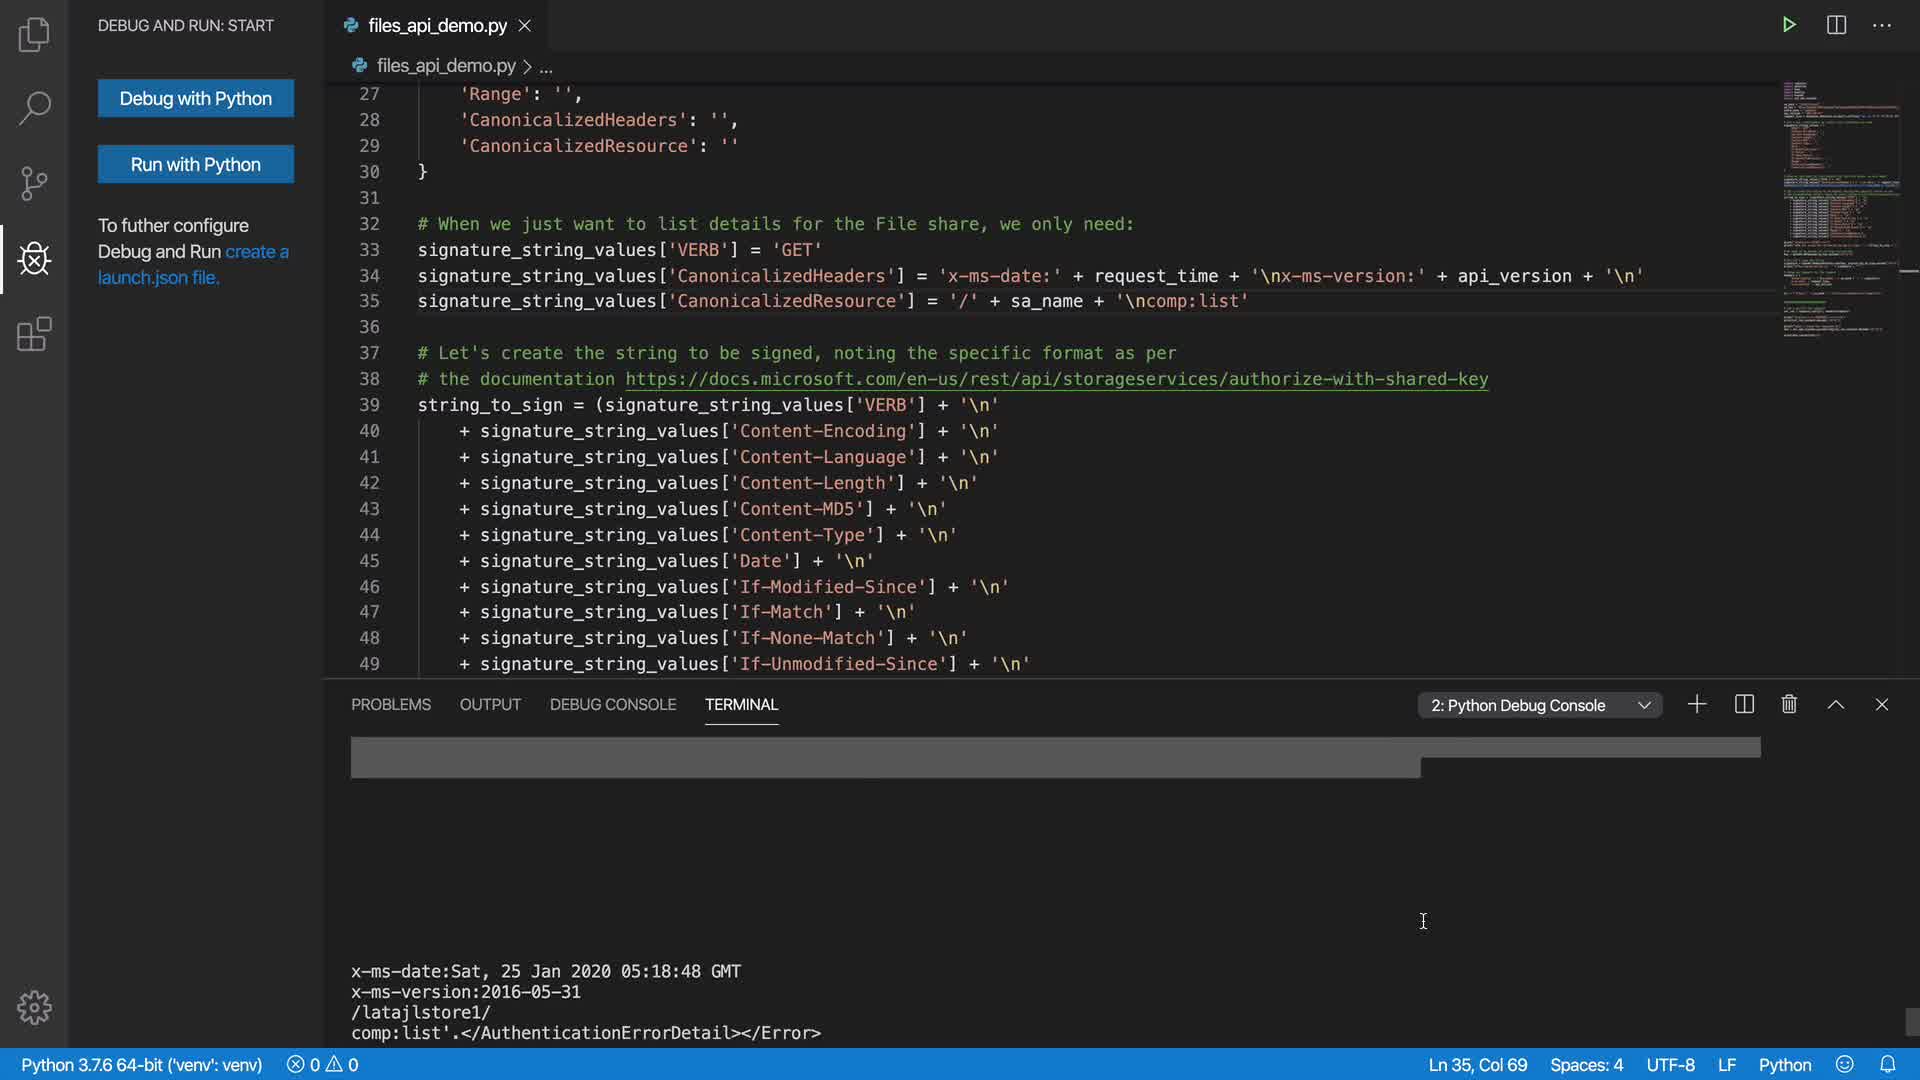Split the editor to the right
1920x1080 pixels.
click(x=1836, y=25)
